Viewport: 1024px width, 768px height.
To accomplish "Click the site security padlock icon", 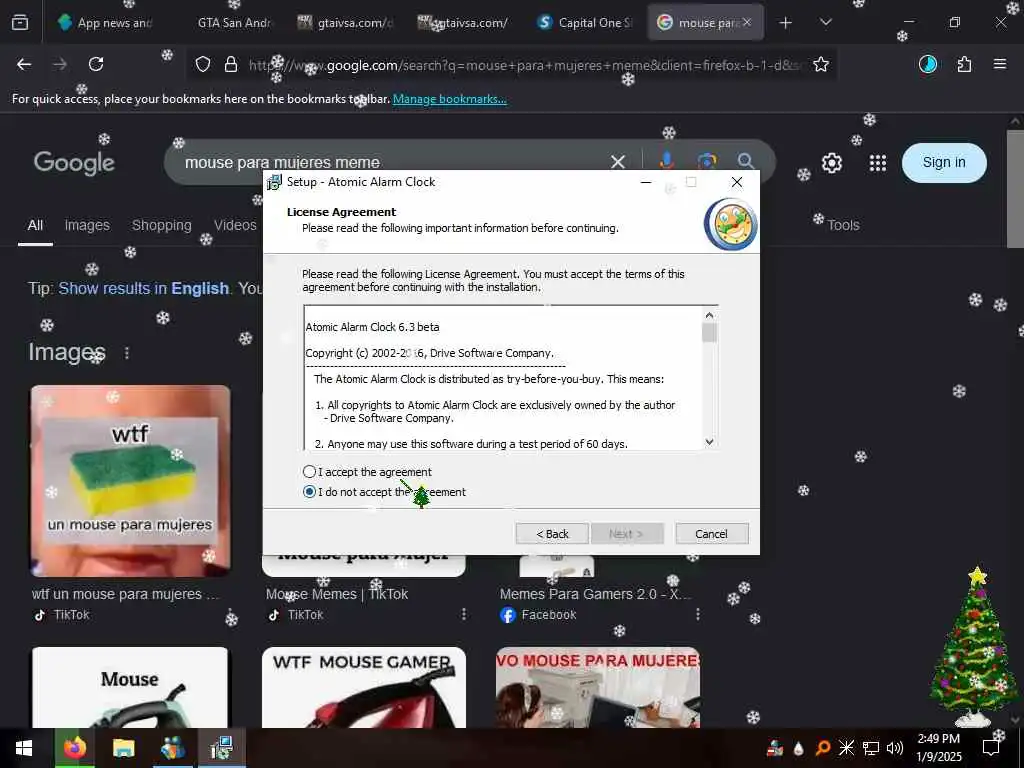I will 231,65.
